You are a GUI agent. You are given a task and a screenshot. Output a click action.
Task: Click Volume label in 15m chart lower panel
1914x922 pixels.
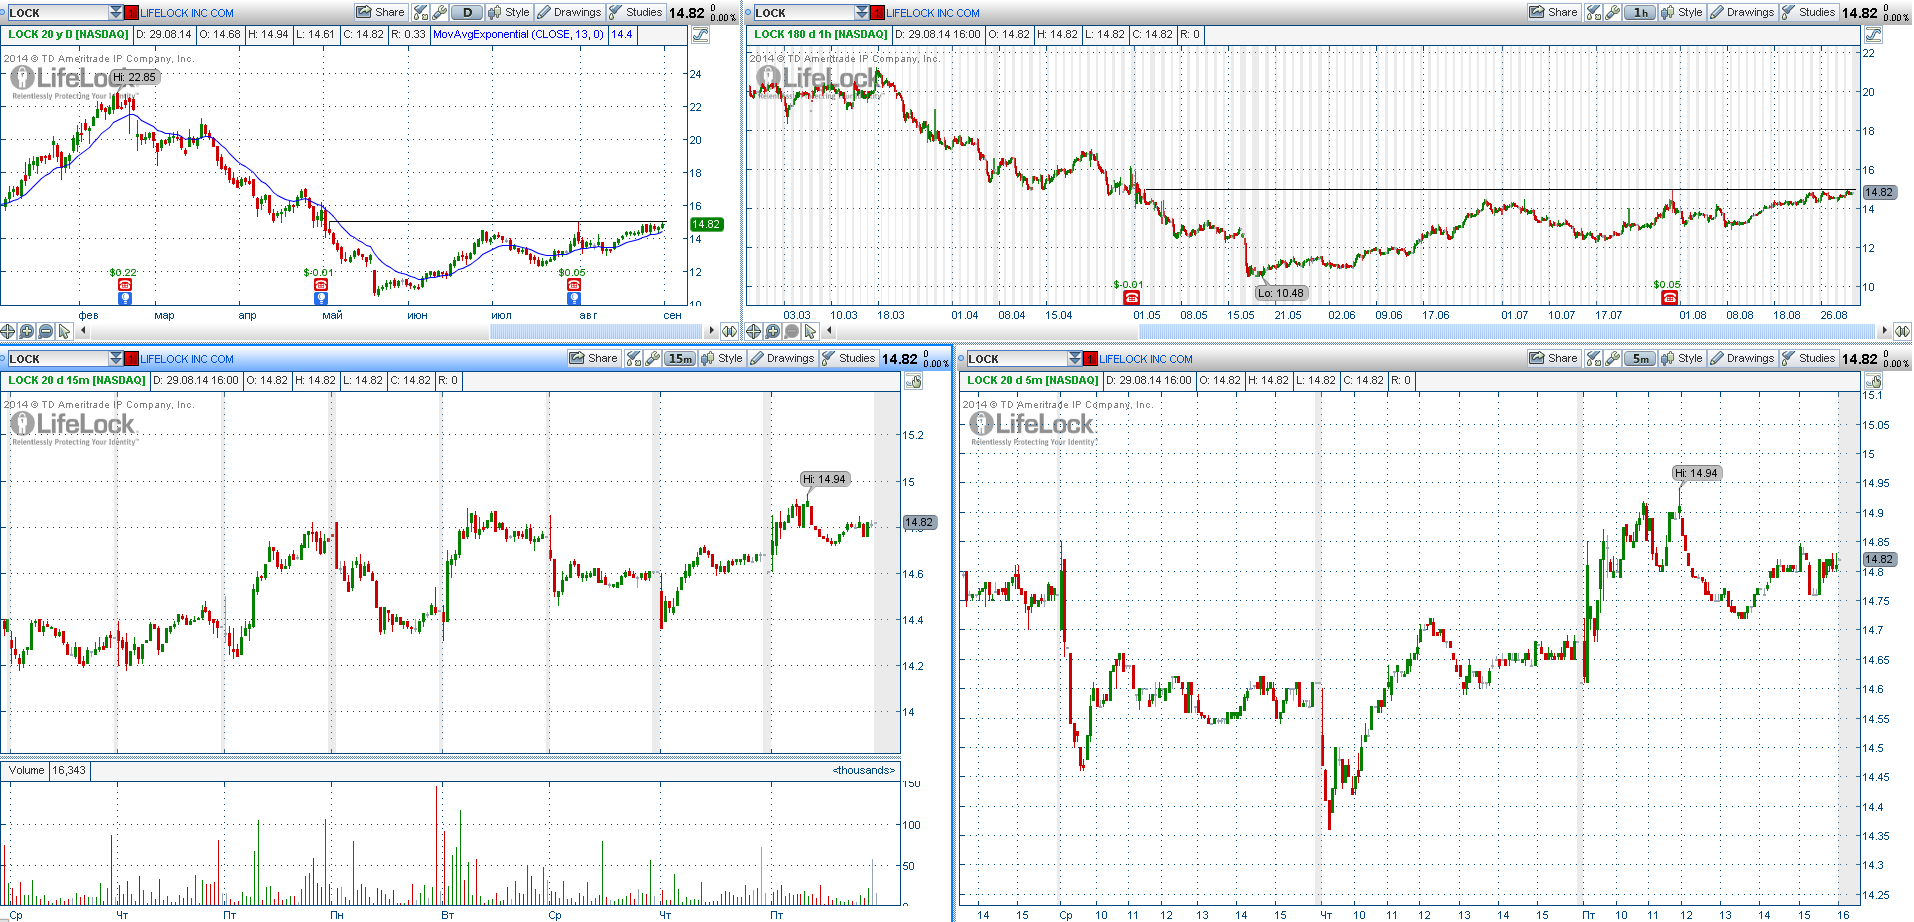(27, 770)
